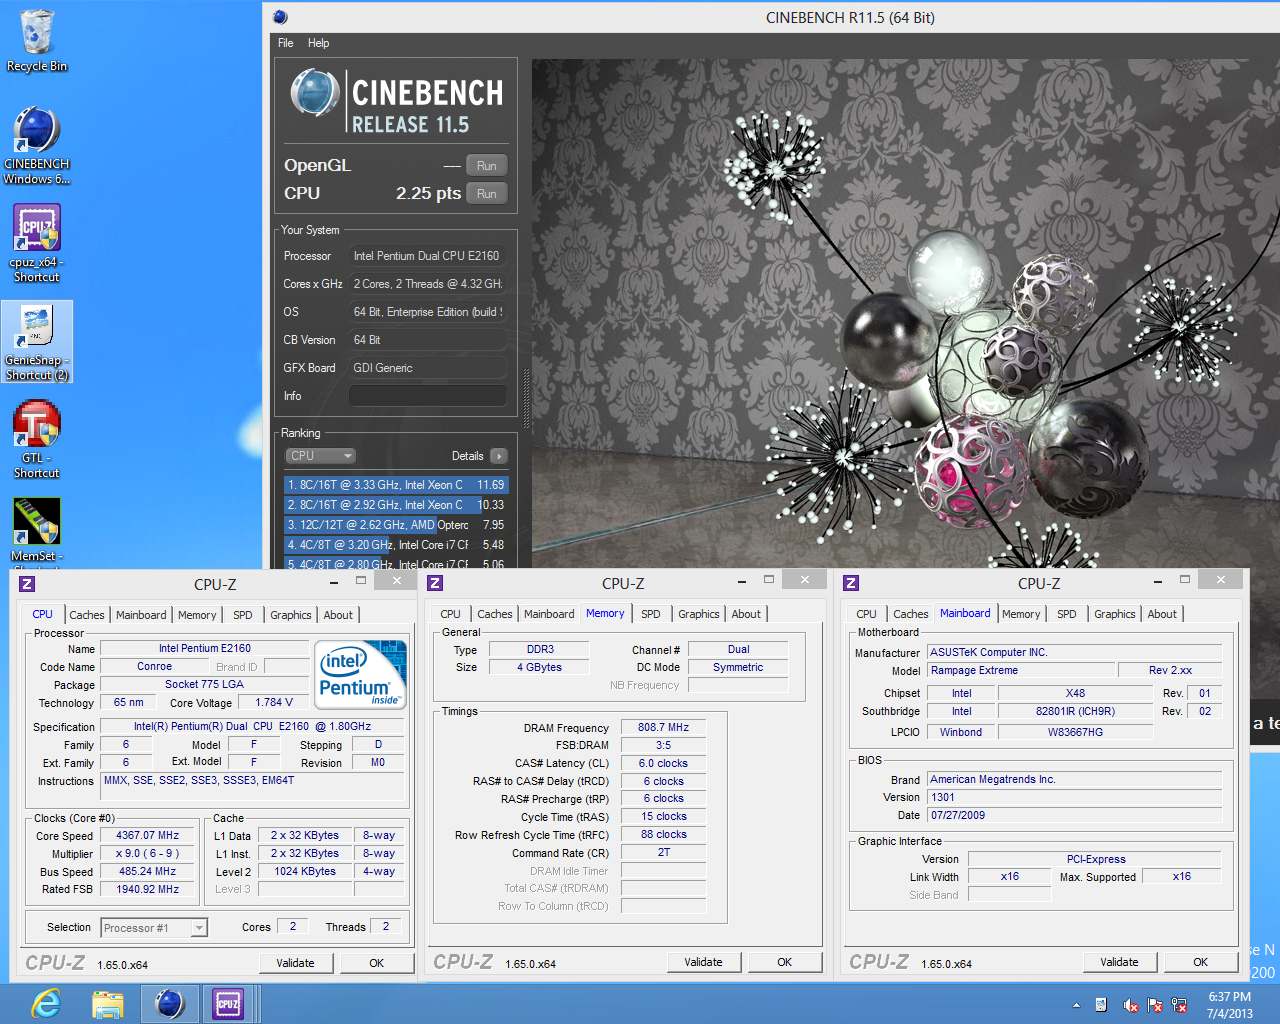
Task: Open the SPD tab in middle CPU-Z
Action: [x=650, y=614]
